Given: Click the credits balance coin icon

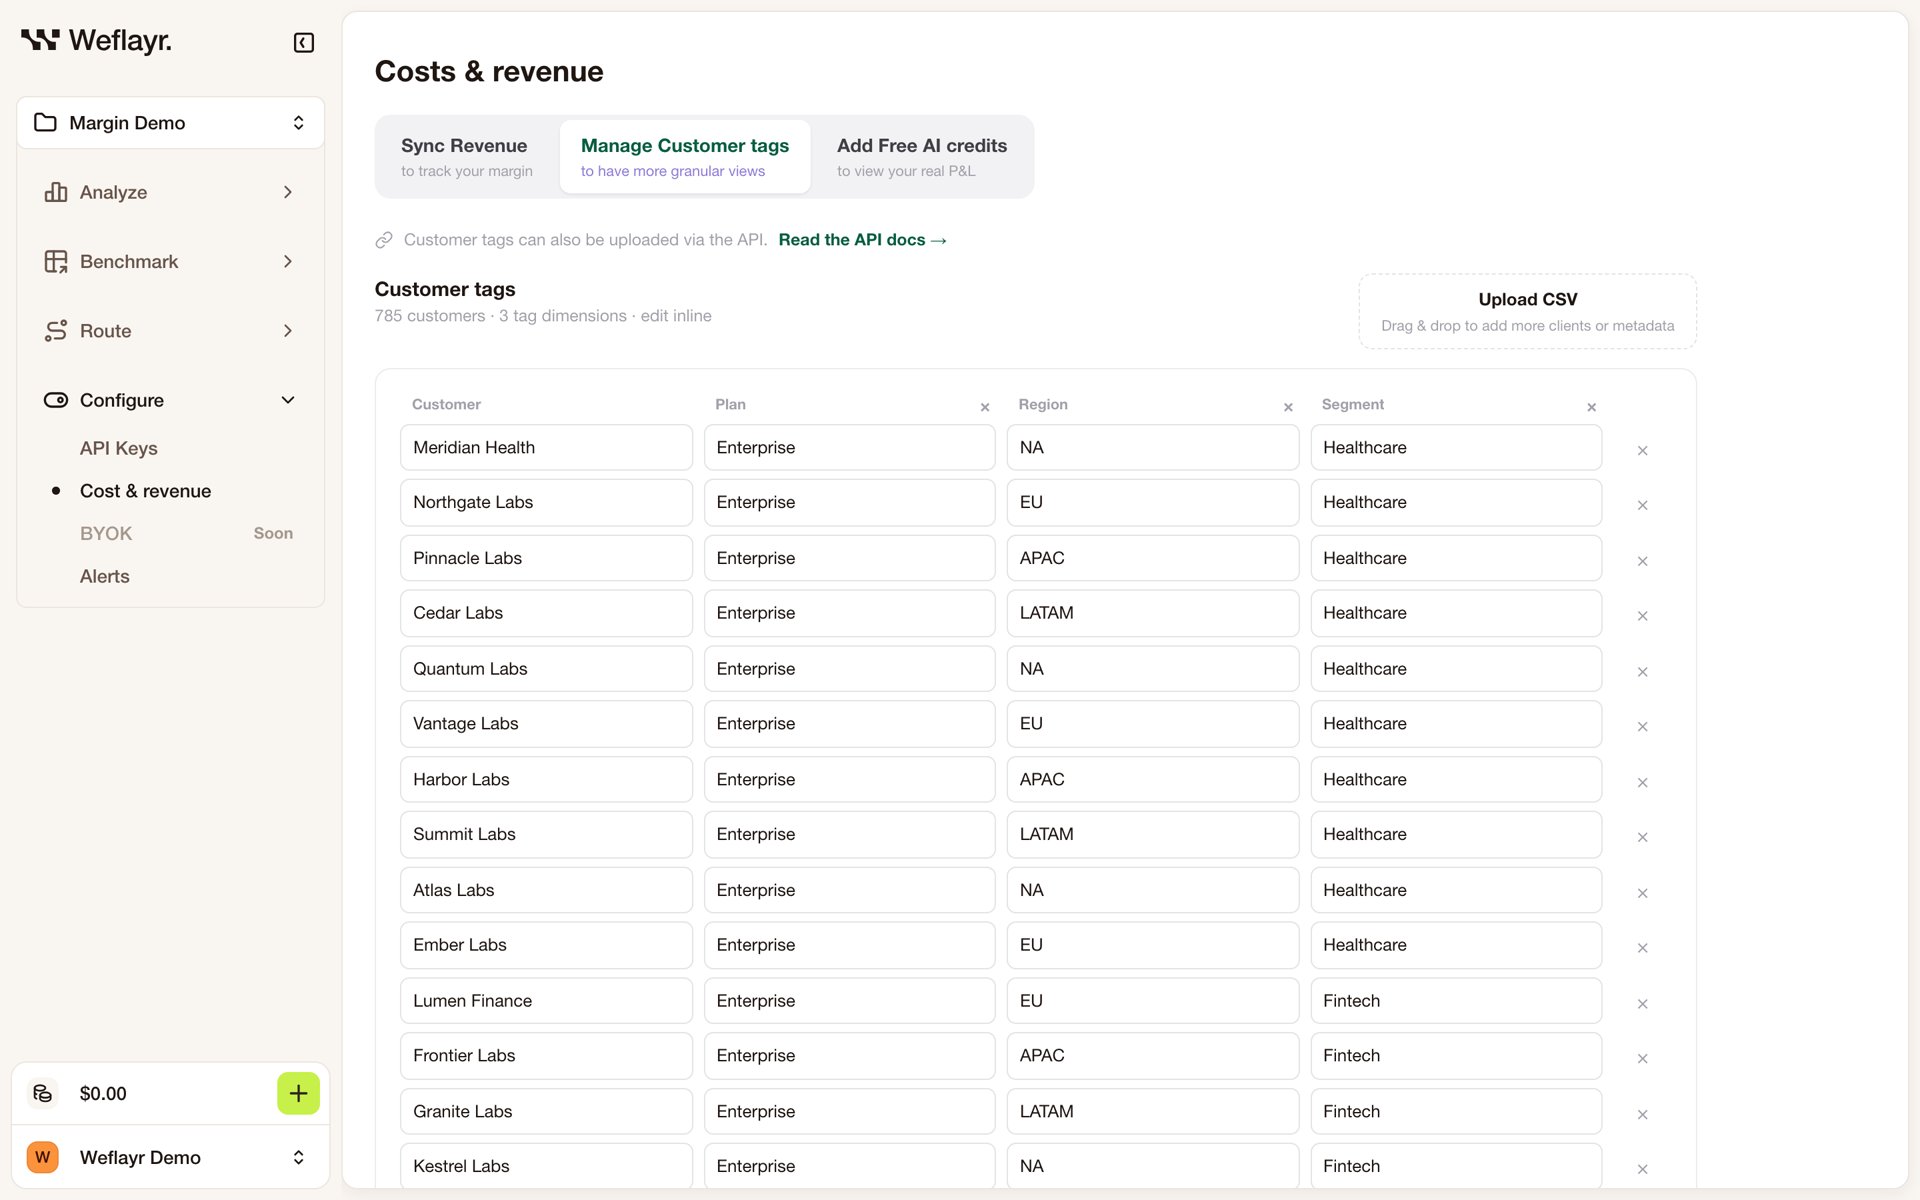Looking at the screenshot, I should (x=42, y=1093).
